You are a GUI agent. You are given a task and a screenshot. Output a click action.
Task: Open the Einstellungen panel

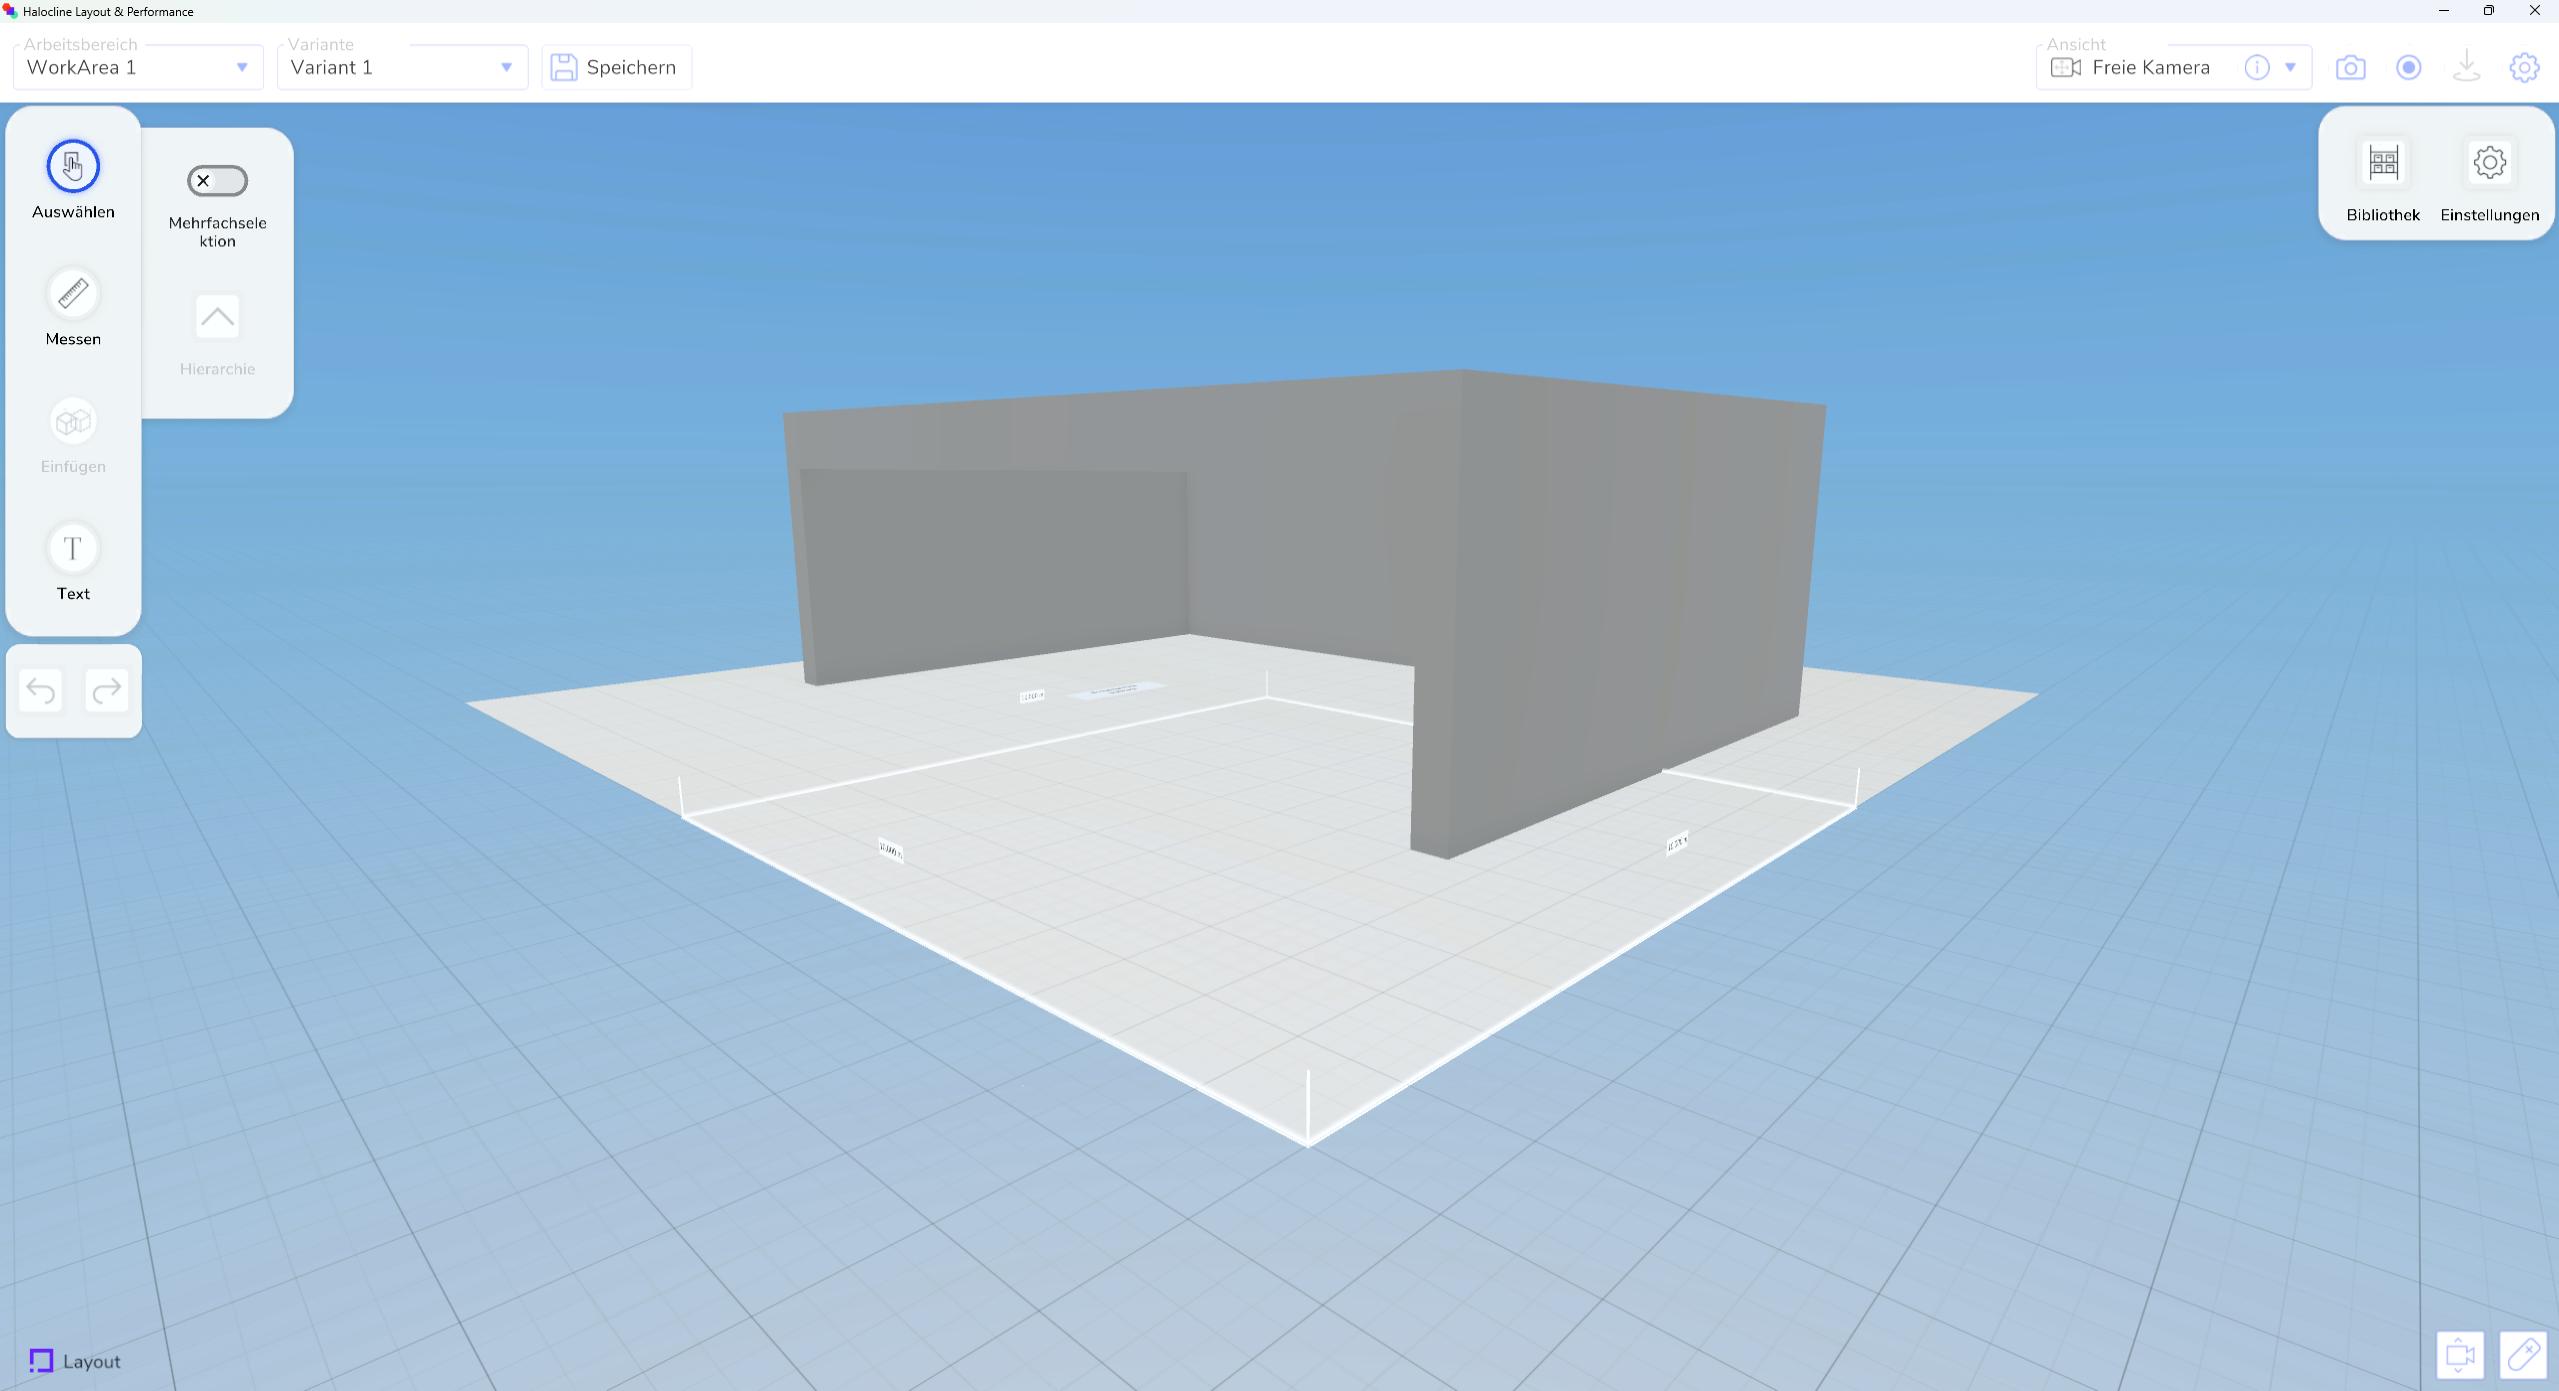click(2489, 163)
